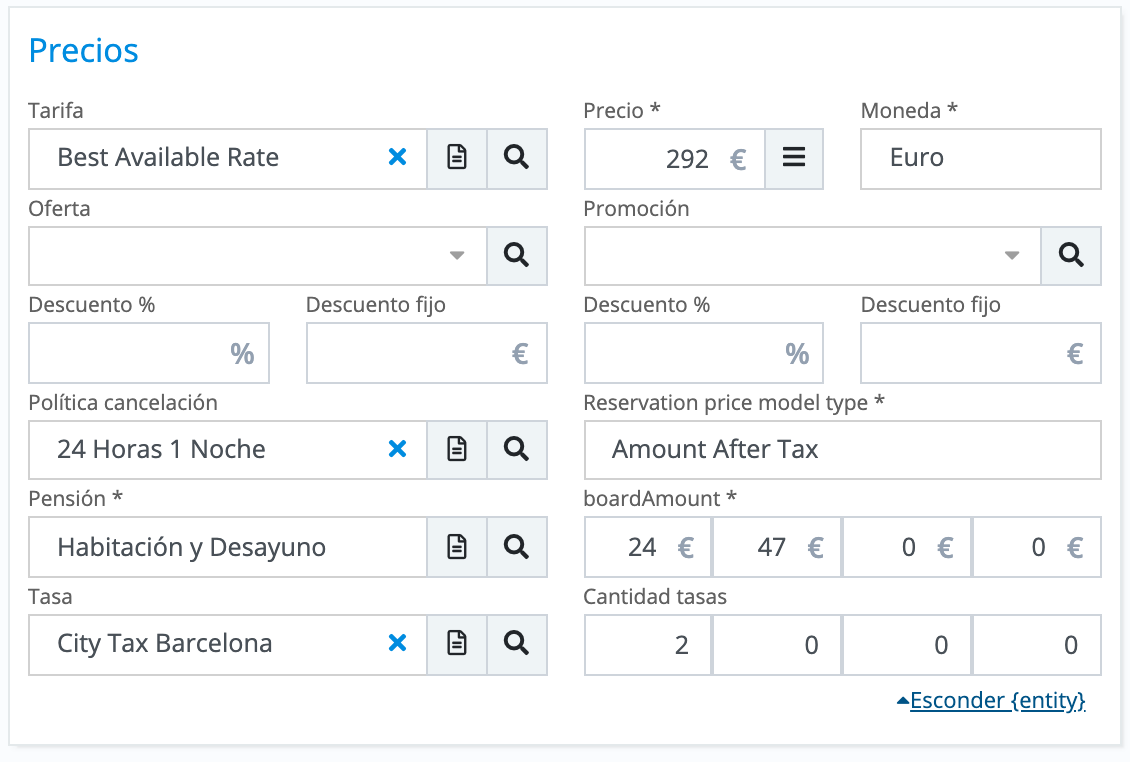The width and height of the screenshot is (1130, 762).
Task: Click the Oferta search magnifier icon
Action: (x=516, y=255)
